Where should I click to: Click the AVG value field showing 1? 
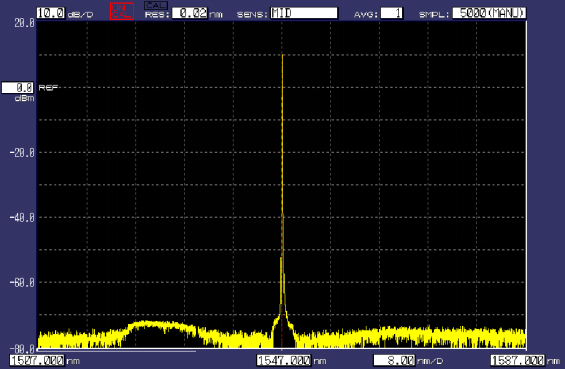392,13
